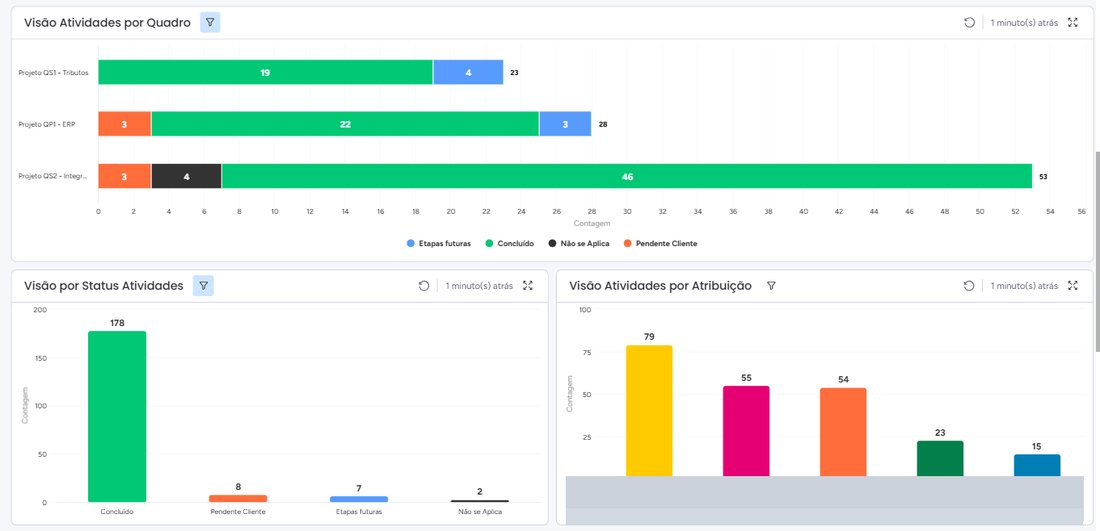Screen dimensions: 1100x531
Task: Click '1 minuto(s) atrás' in Status Atividades widget
Action: 479,285
